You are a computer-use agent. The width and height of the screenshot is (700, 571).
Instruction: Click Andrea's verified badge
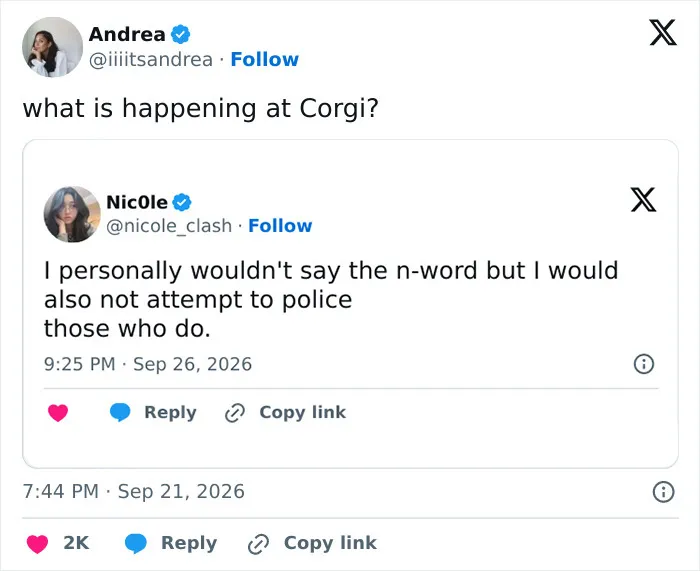[181, 34]
